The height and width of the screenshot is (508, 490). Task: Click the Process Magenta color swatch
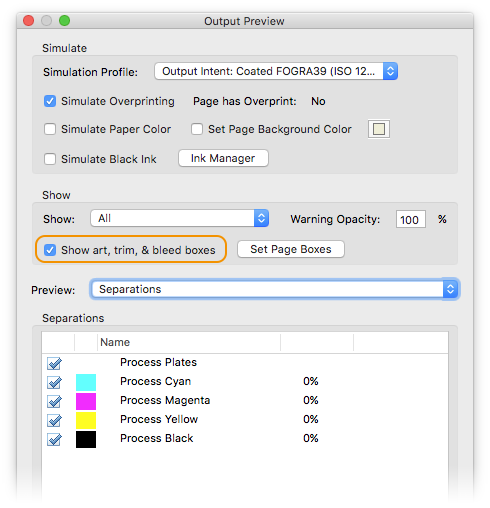click(86, 401)
